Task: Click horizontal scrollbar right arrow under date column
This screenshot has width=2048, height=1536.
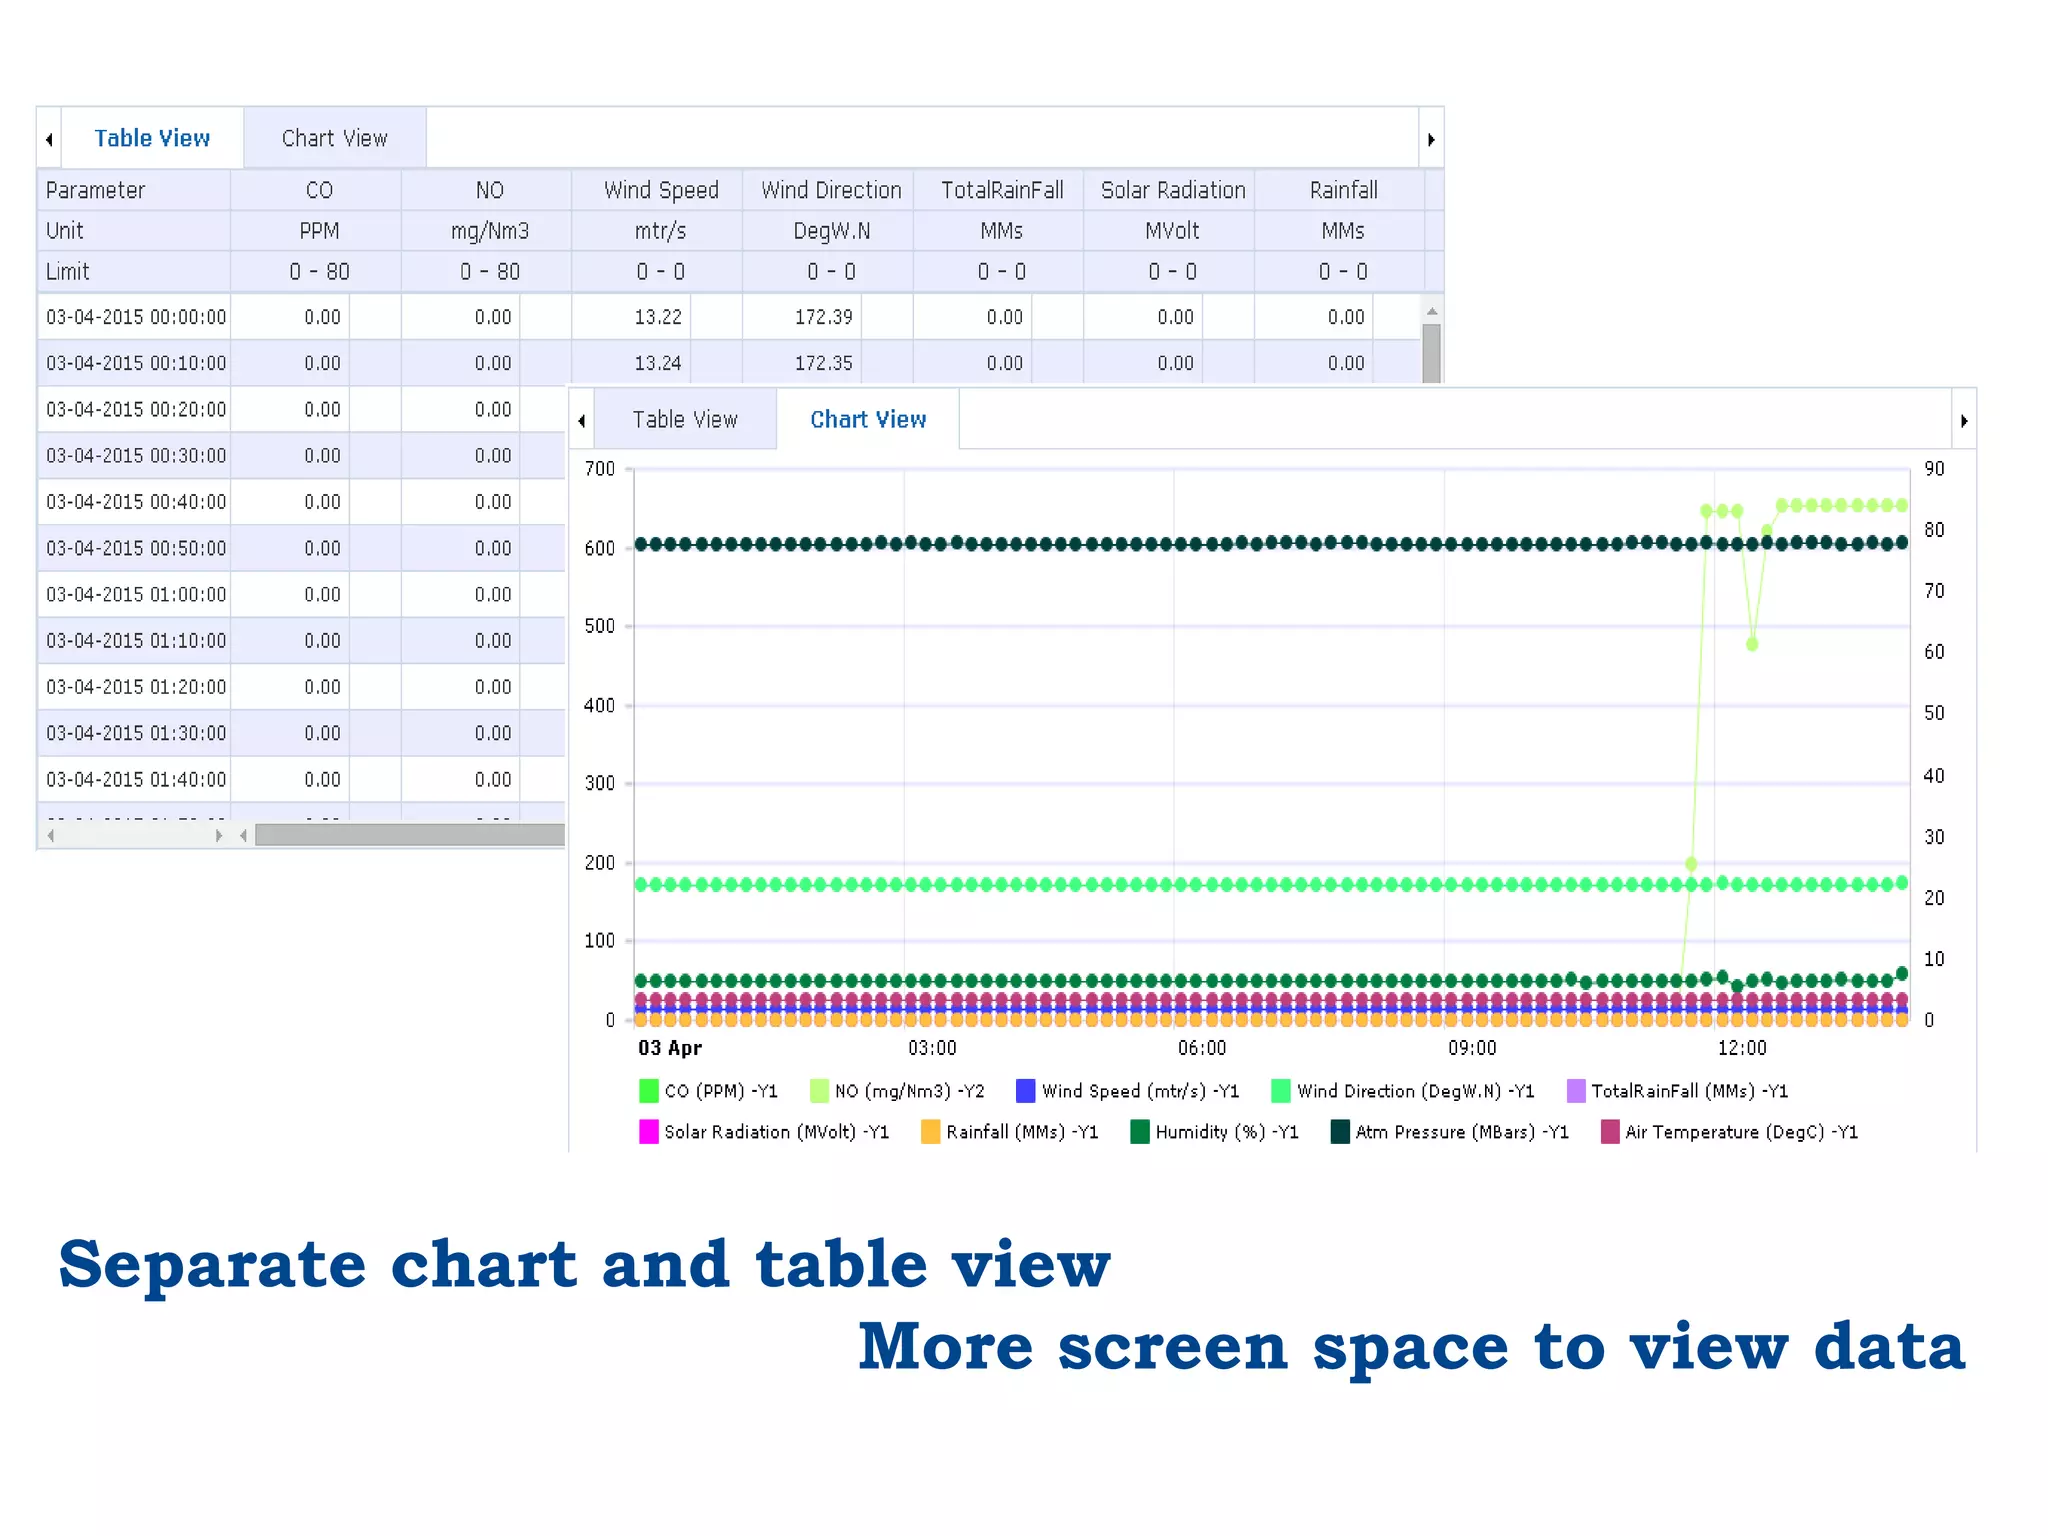Action: click(219, 835)
